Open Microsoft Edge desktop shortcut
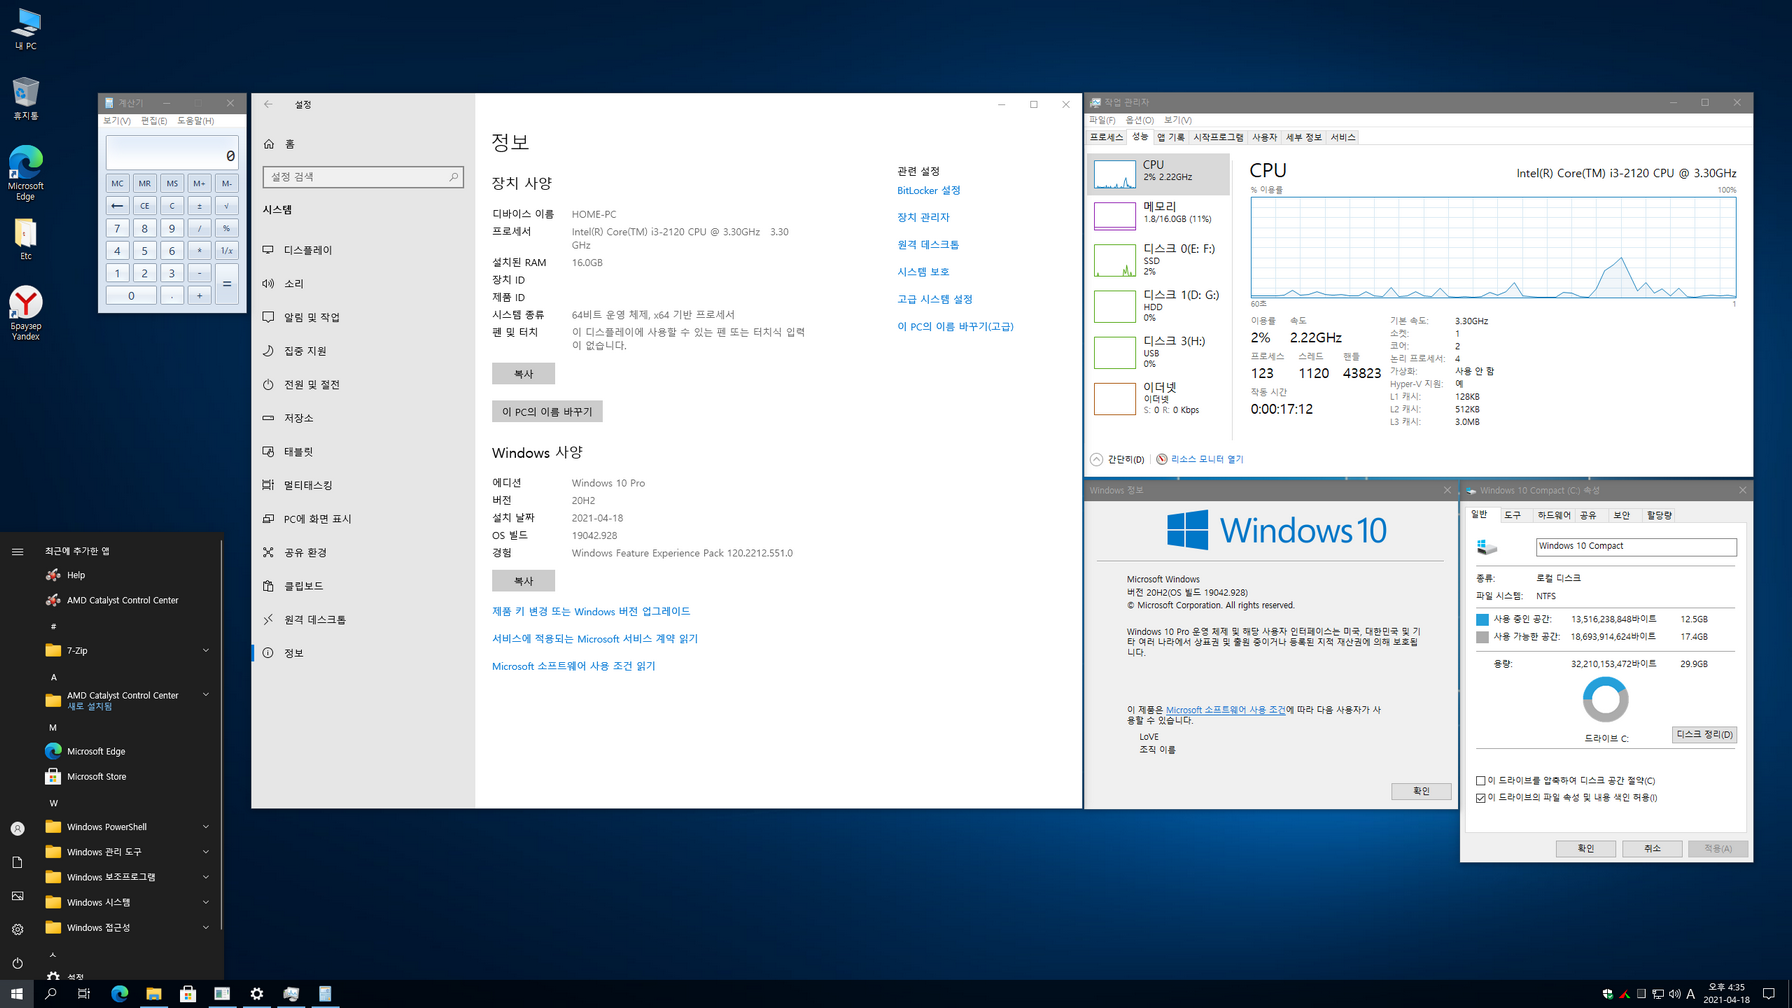This screenshot has width=1792, height=1008. click(x=26, y=173)
